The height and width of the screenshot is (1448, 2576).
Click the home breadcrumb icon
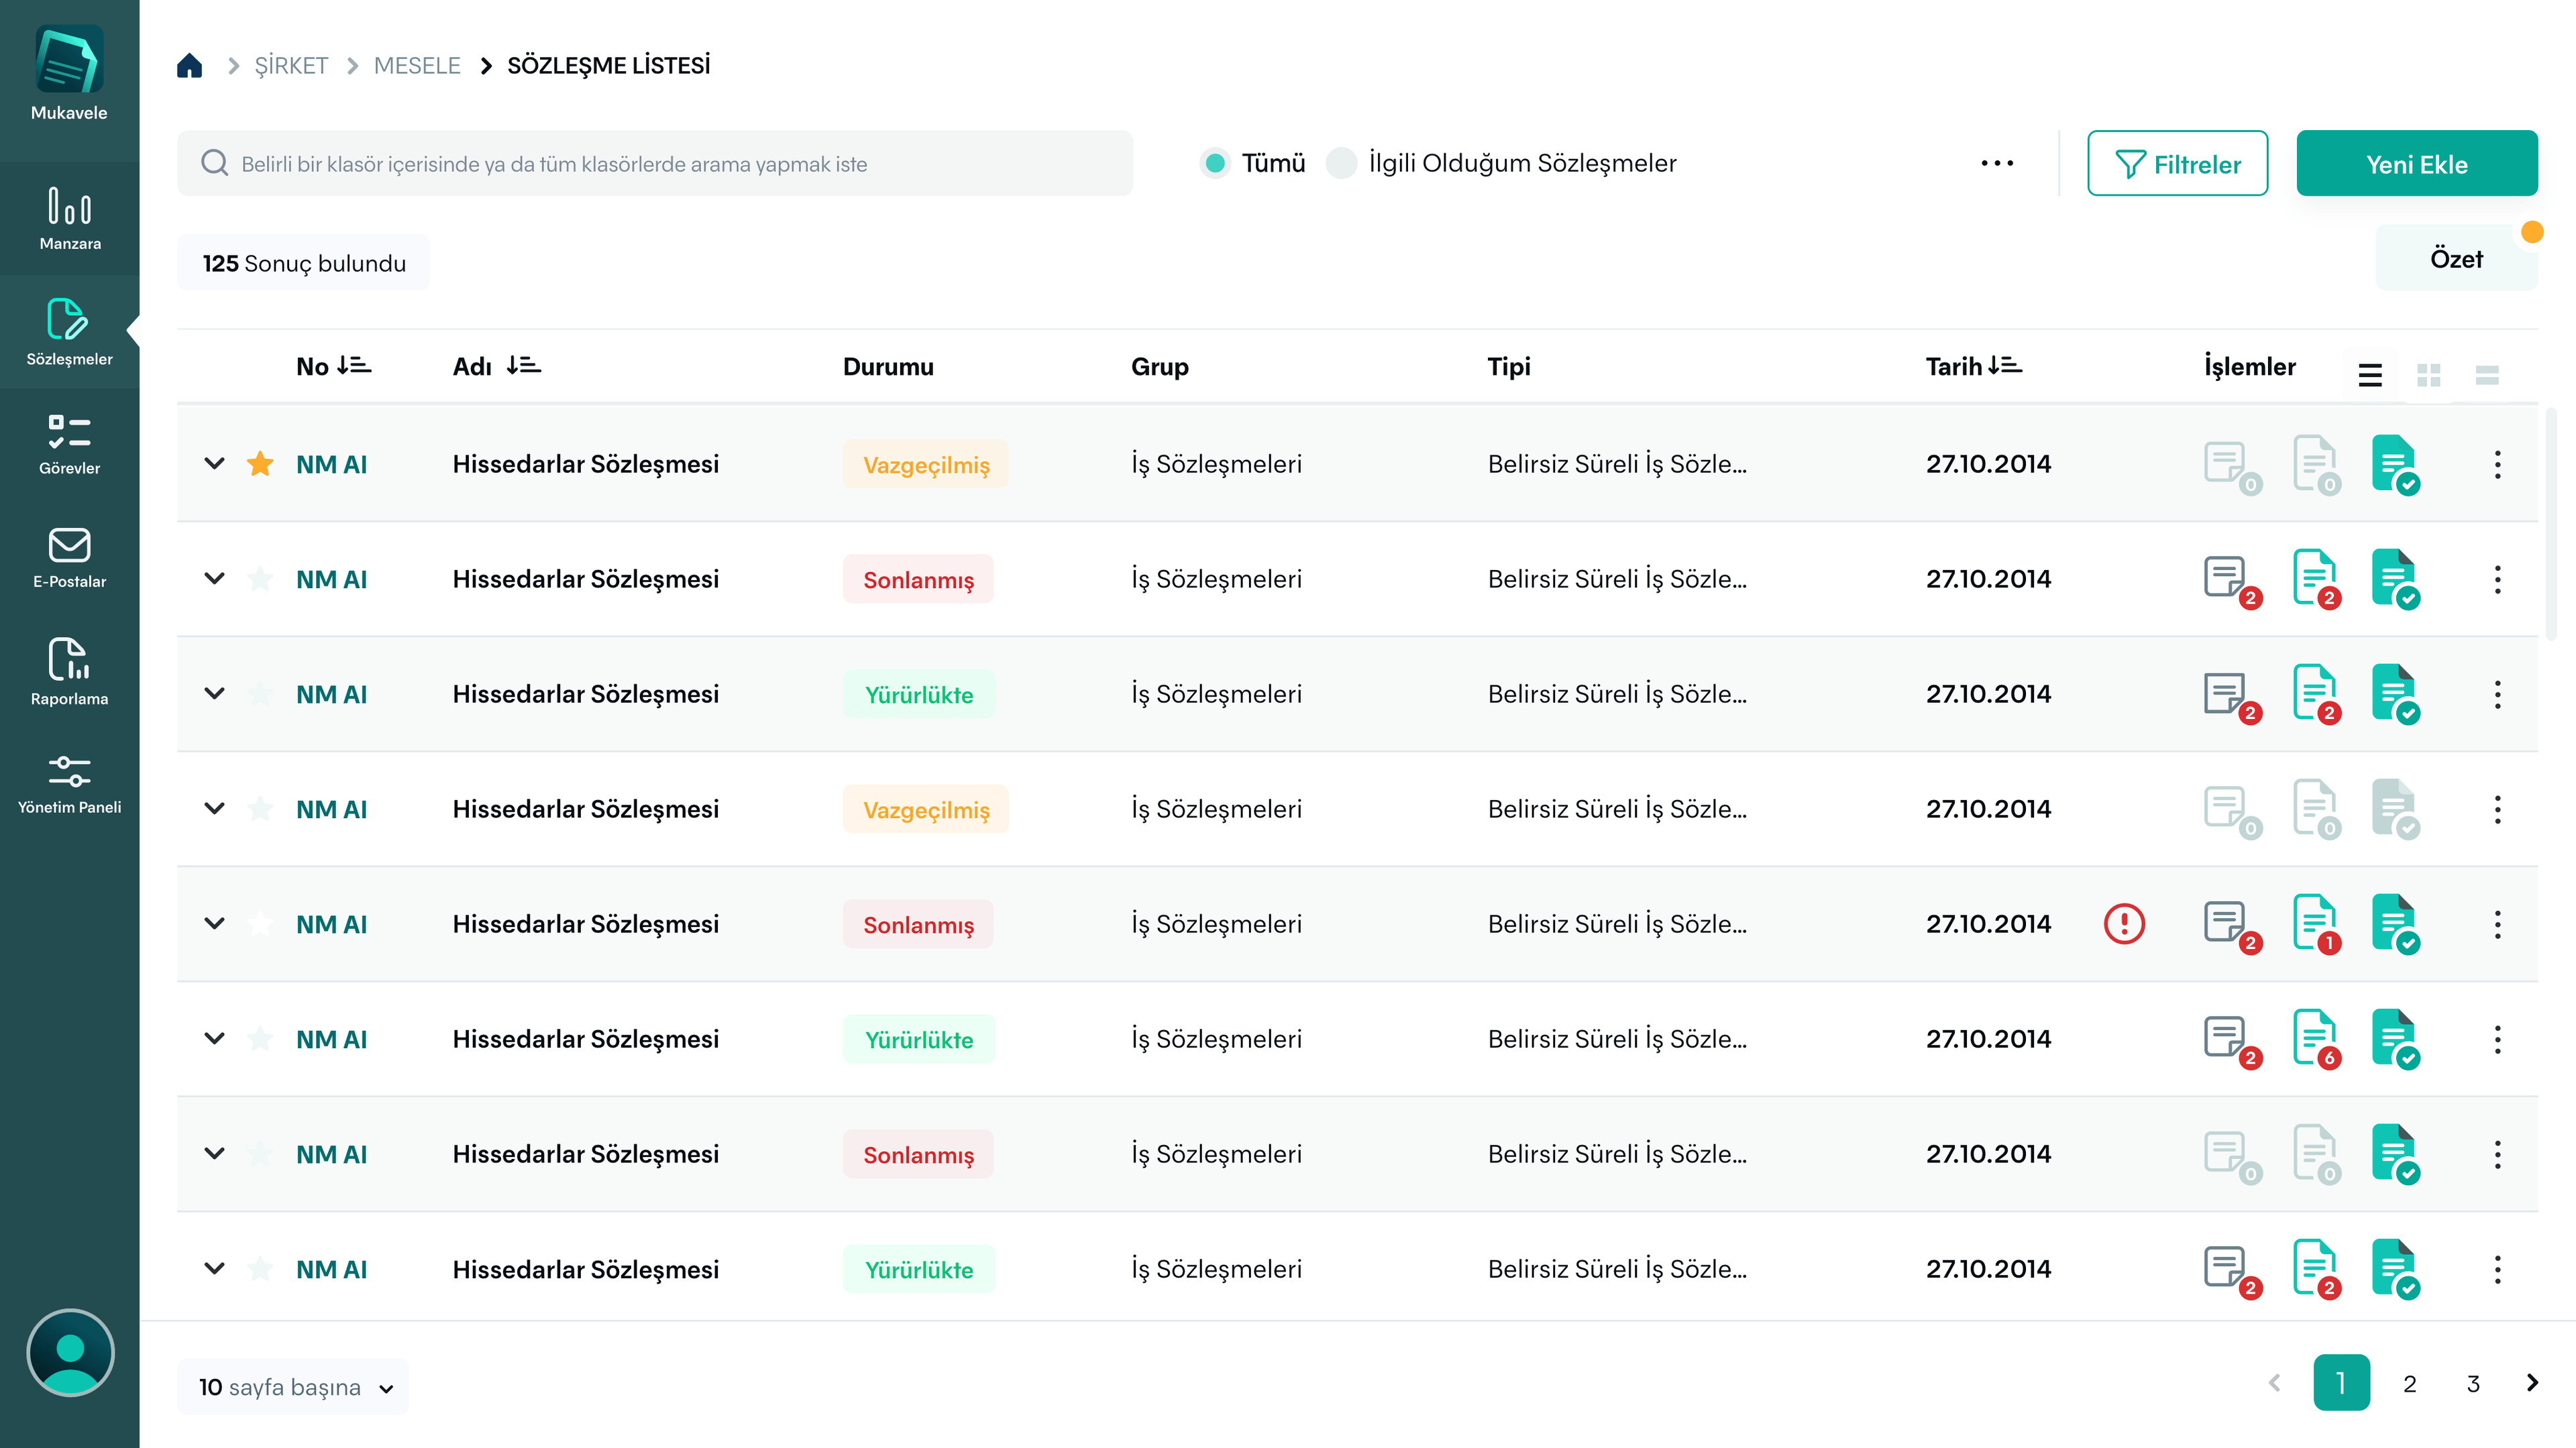[189, 66]
